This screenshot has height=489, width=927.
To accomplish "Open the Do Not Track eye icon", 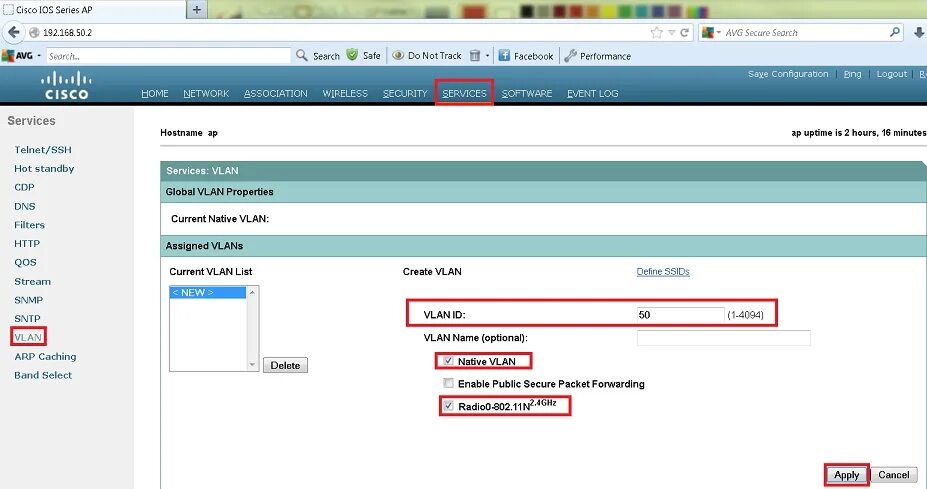I will point(398,56).
